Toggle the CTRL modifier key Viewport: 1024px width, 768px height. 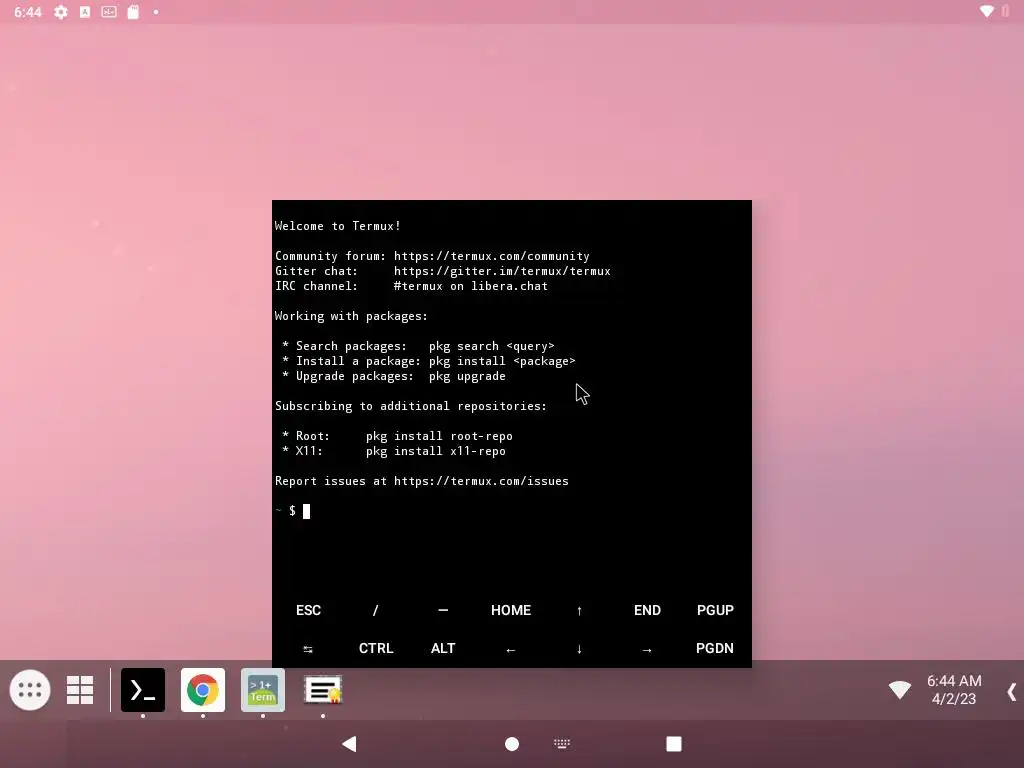coord(376,648)
